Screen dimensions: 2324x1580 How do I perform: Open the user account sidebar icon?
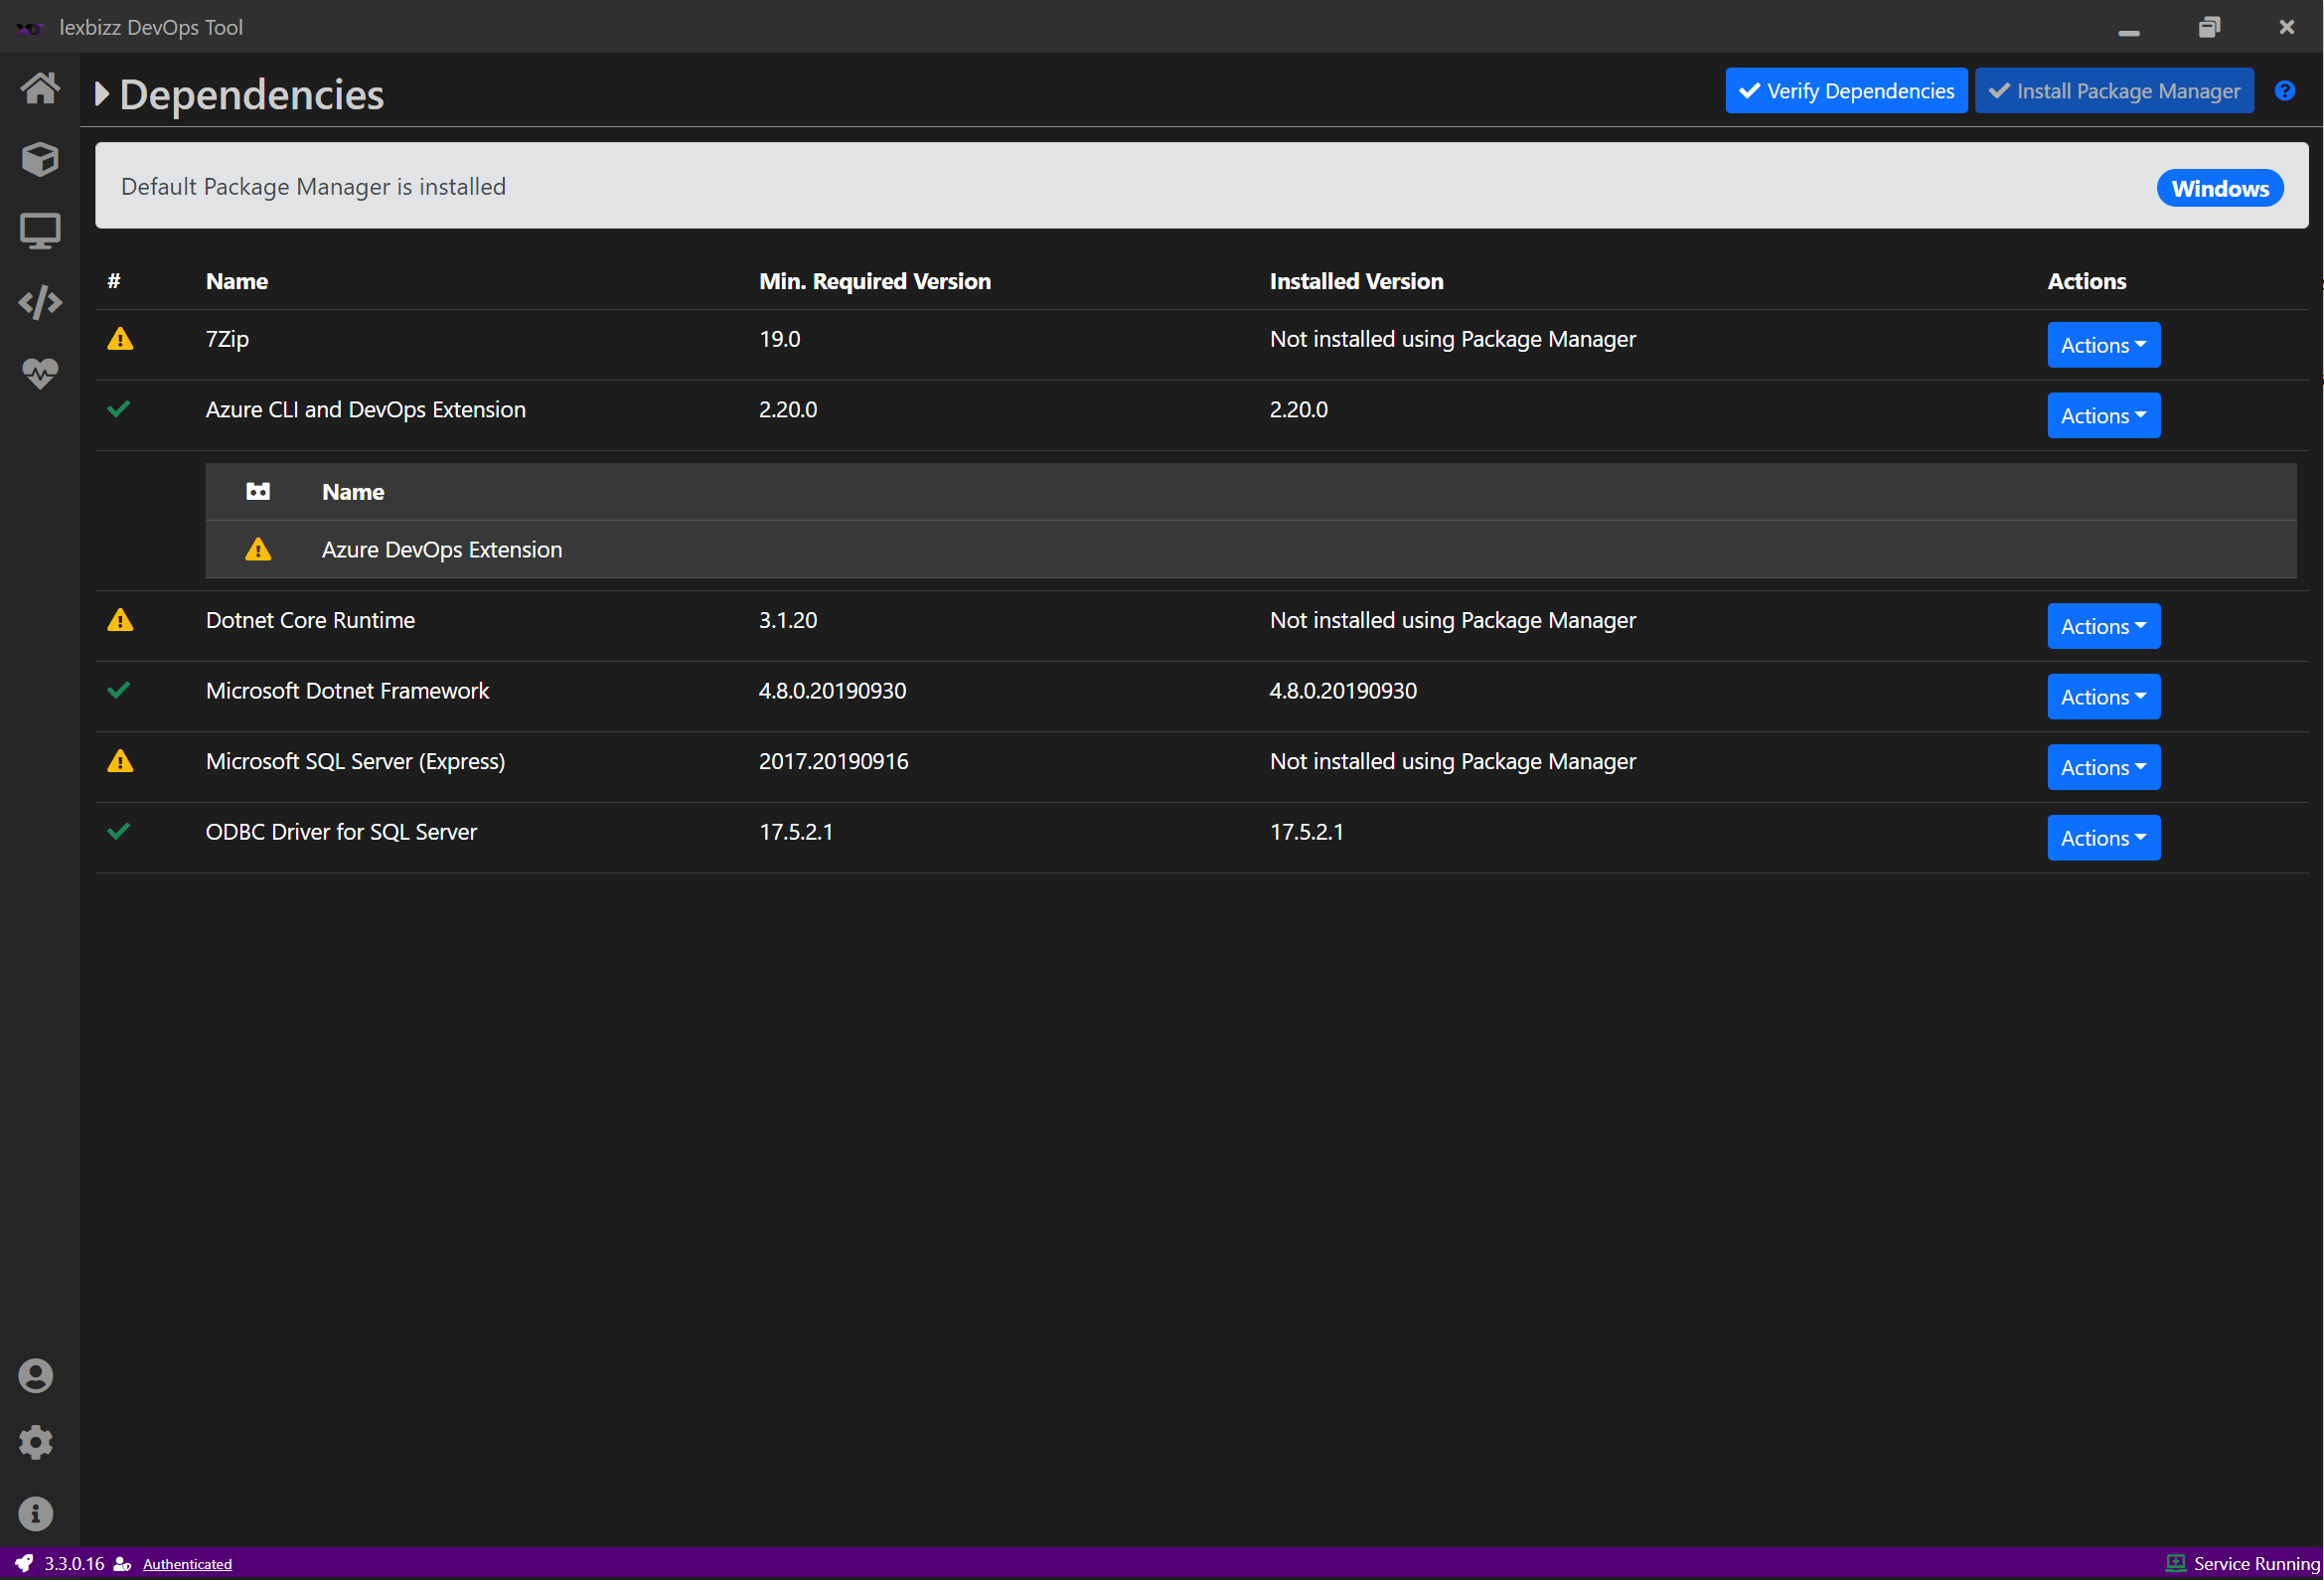point(36,1376)
